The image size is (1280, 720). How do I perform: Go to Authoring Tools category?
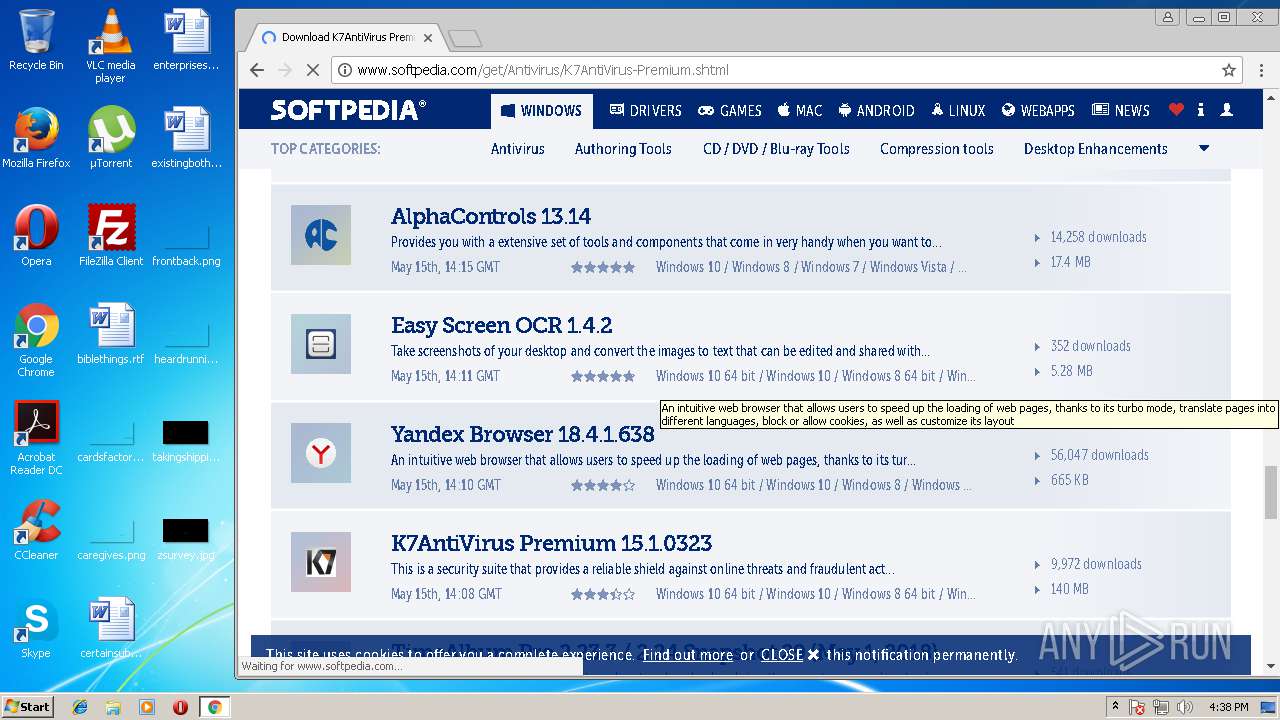(623, 149)
